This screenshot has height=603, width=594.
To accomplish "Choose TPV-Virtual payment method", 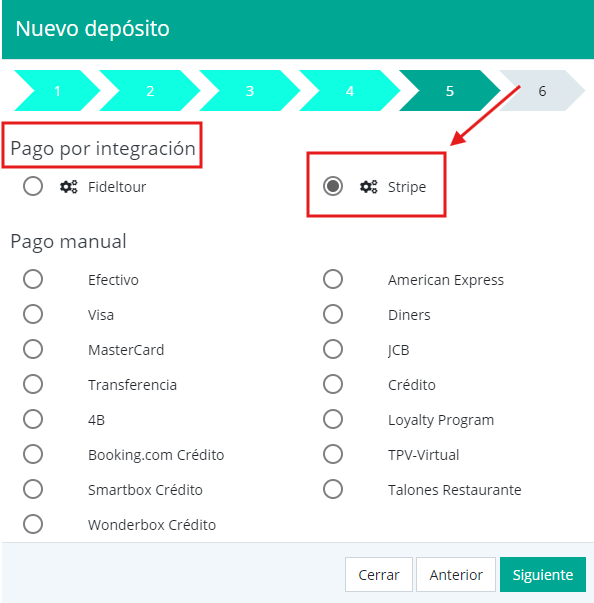I will click(333, 454).
